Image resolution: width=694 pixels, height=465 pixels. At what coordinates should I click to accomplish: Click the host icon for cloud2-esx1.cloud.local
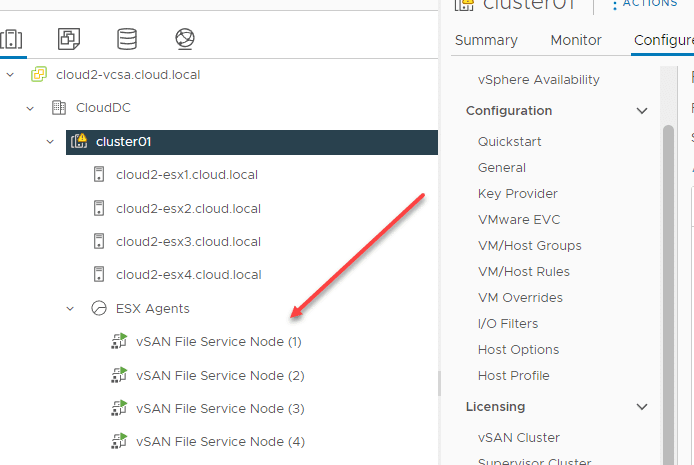click(x=99, y=174)
